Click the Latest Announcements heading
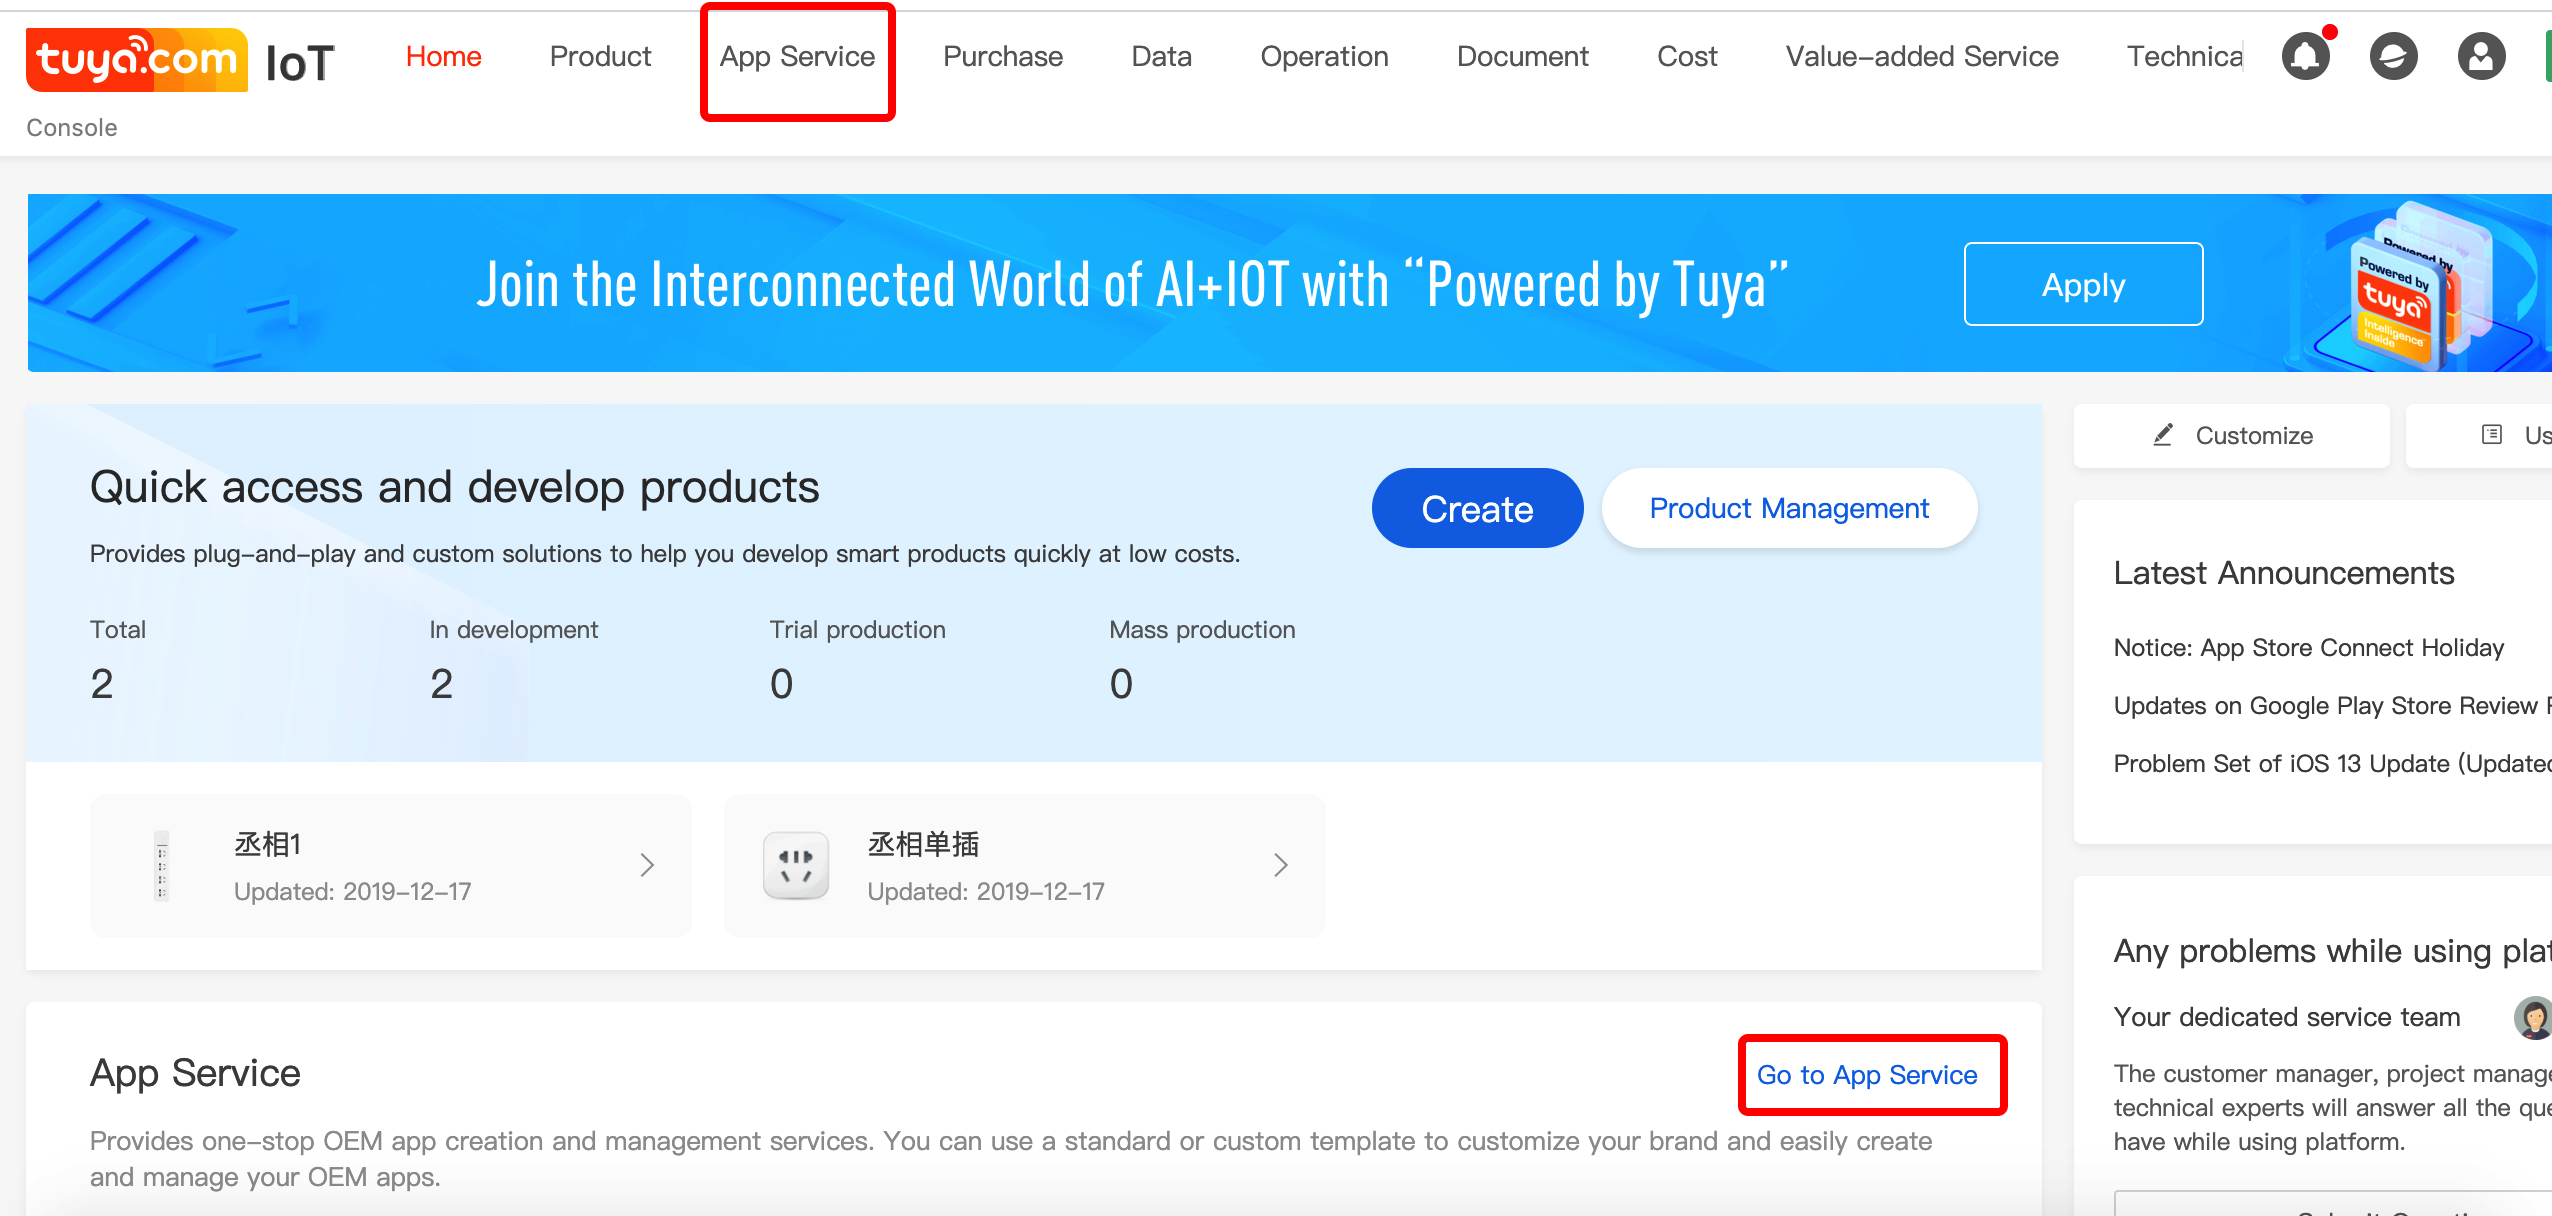The height and width of the screenshot is (1216, 2552). point(2284,573)
